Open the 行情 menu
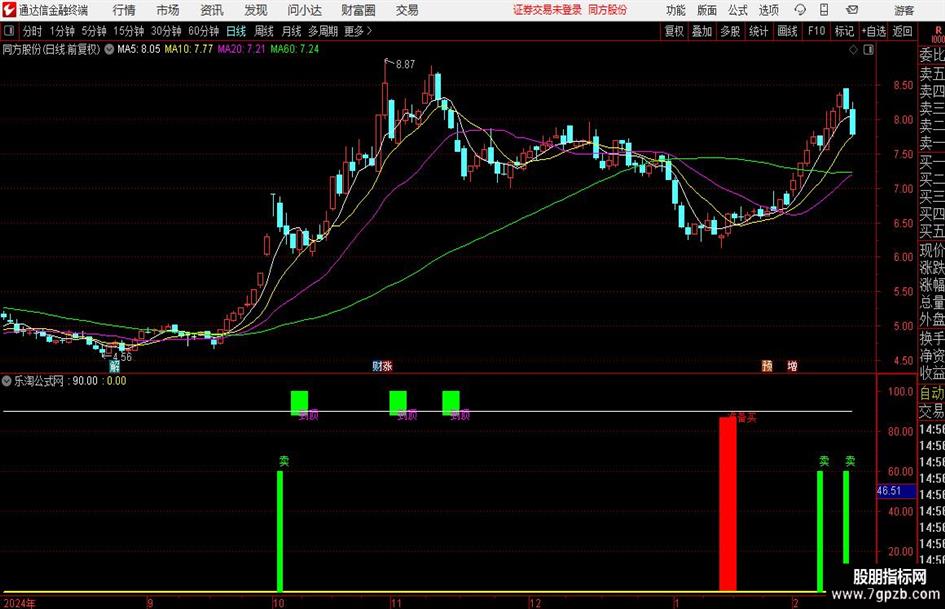945x609 pixels. [x=124, y=10]
